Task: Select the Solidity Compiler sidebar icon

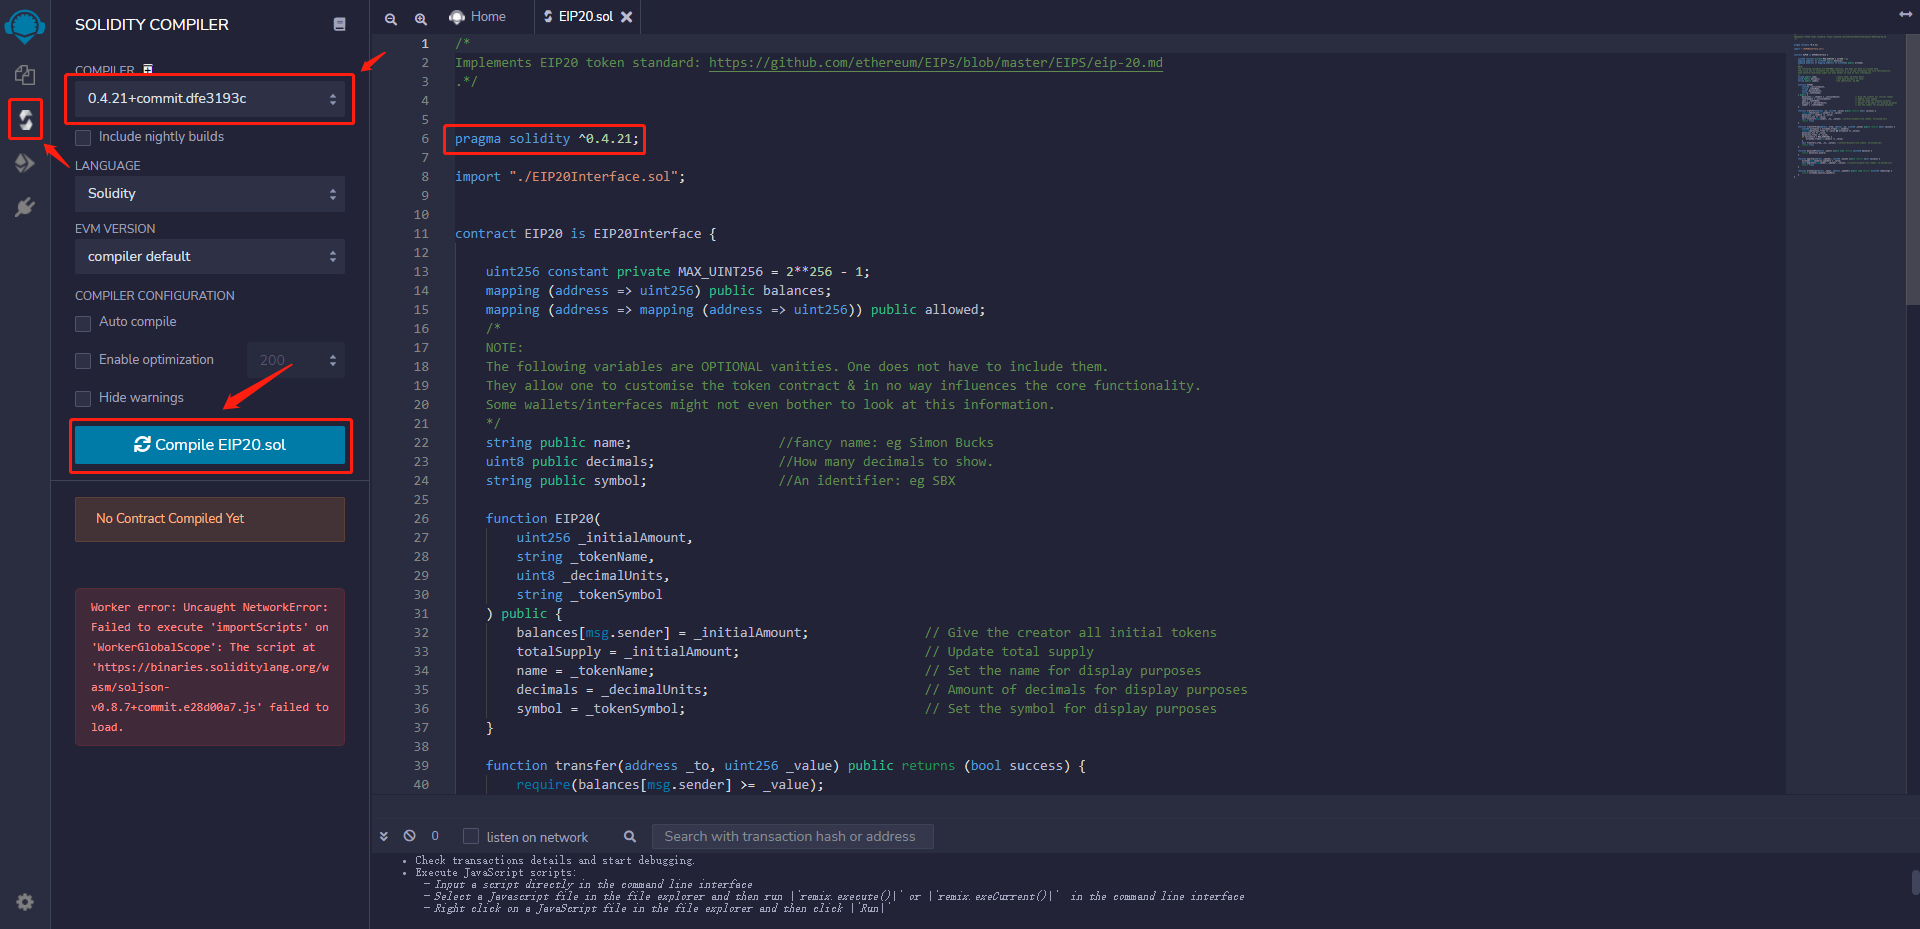Action: 25,120
